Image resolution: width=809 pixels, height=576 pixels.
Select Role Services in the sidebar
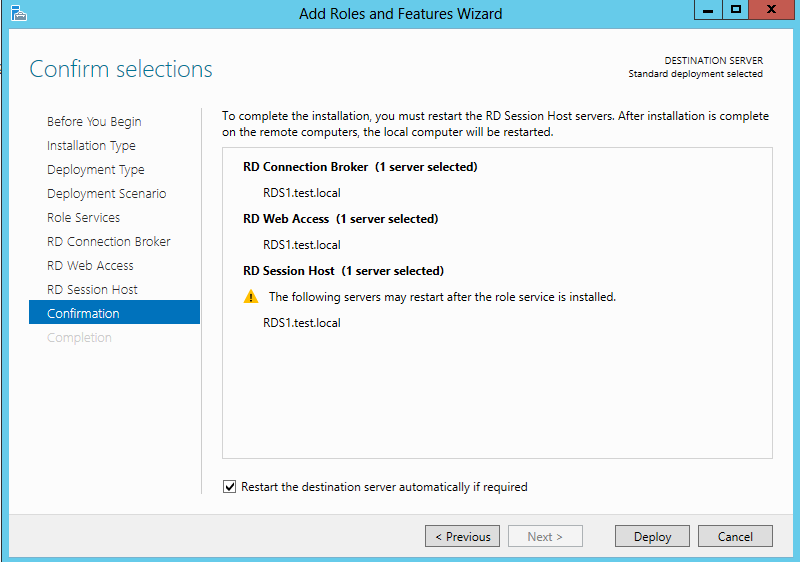coord(84,218)
